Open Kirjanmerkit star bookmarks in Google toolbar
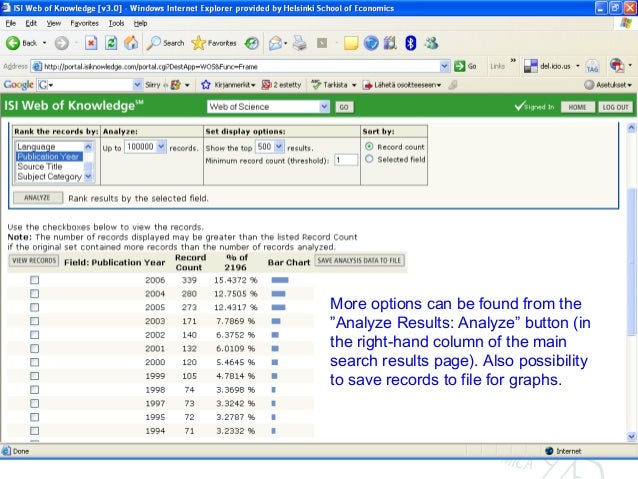Screen dimensions: 638x479 coord(206,85)
